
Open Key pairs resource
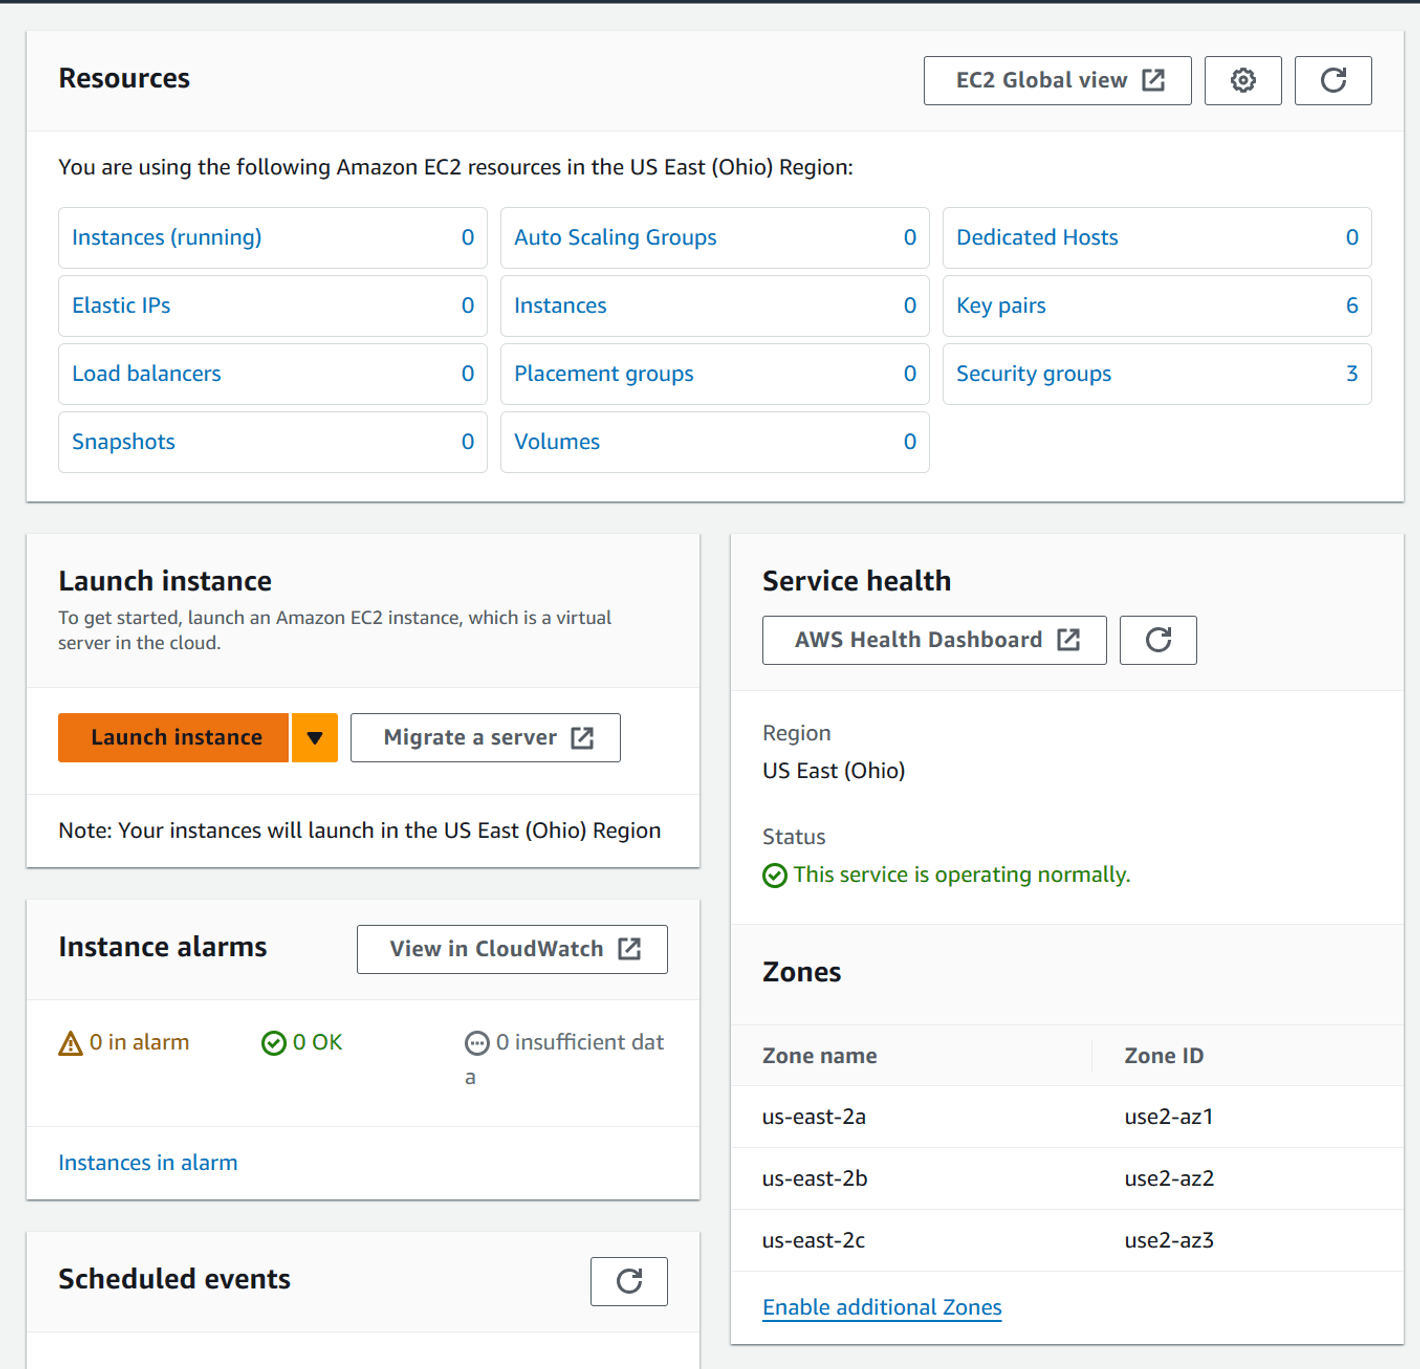click(x=1157, y=306)
